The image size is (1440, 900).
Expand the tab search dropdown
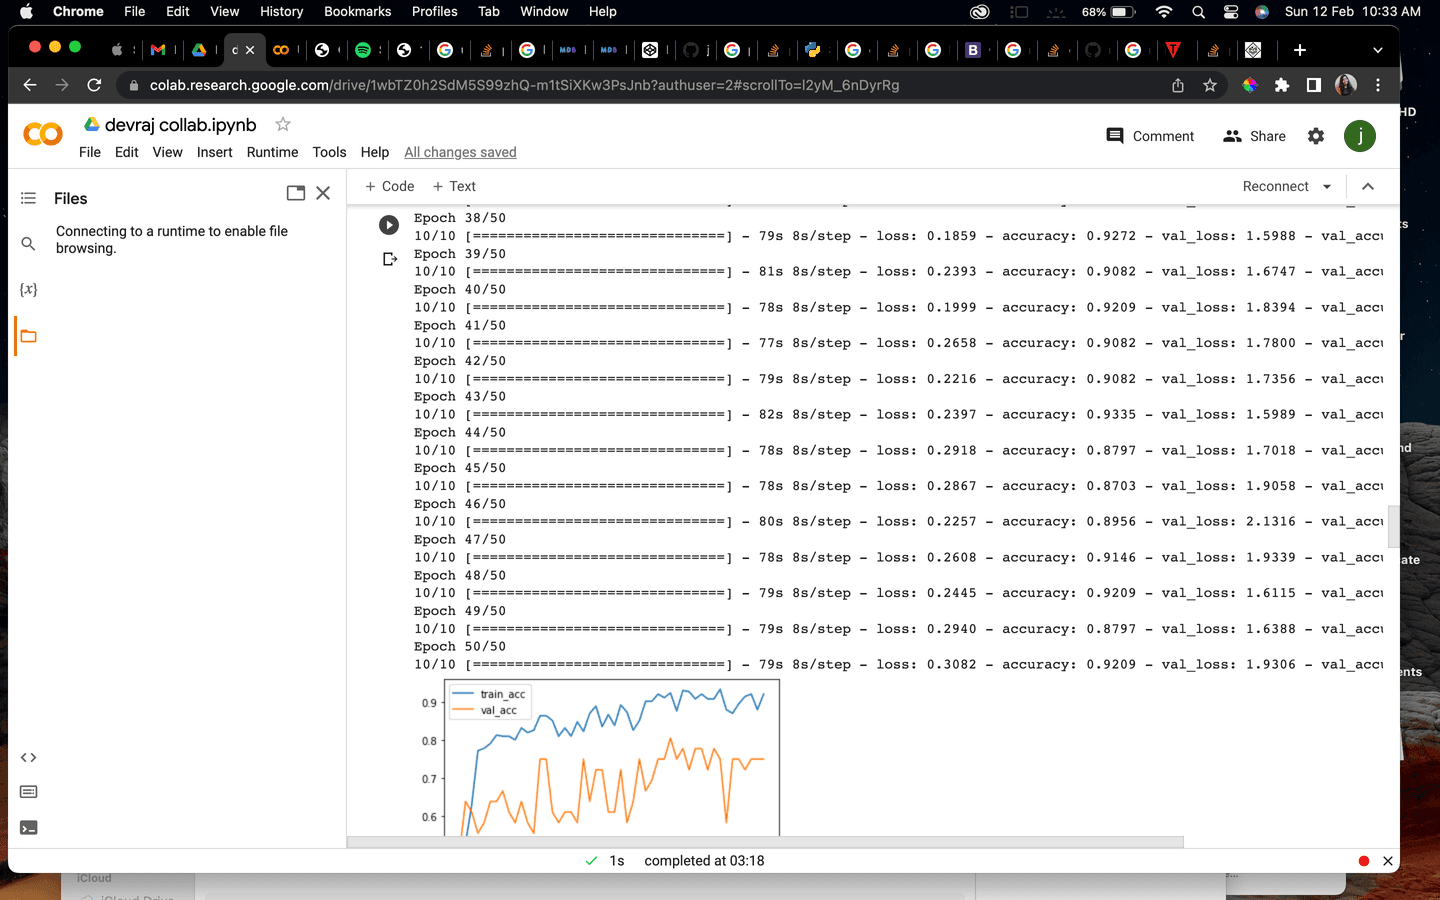click(1378, 50)
